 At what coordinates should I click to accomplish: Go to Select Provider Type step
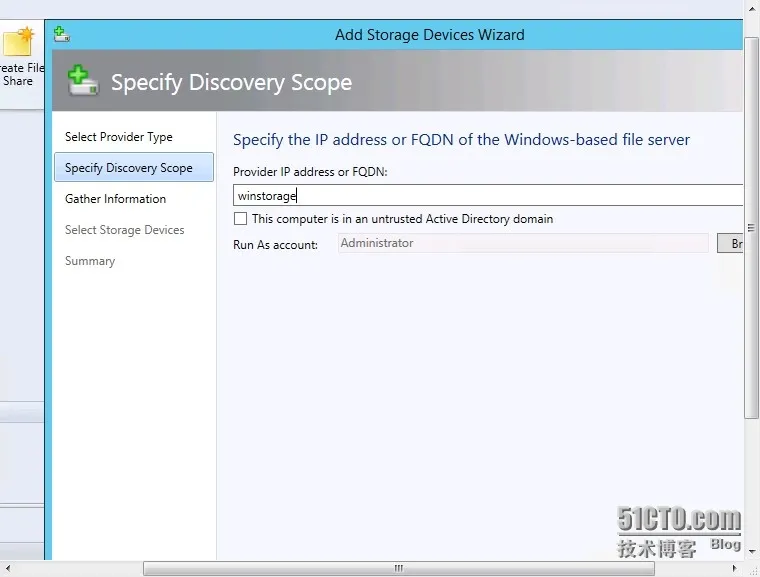point(118,137)
